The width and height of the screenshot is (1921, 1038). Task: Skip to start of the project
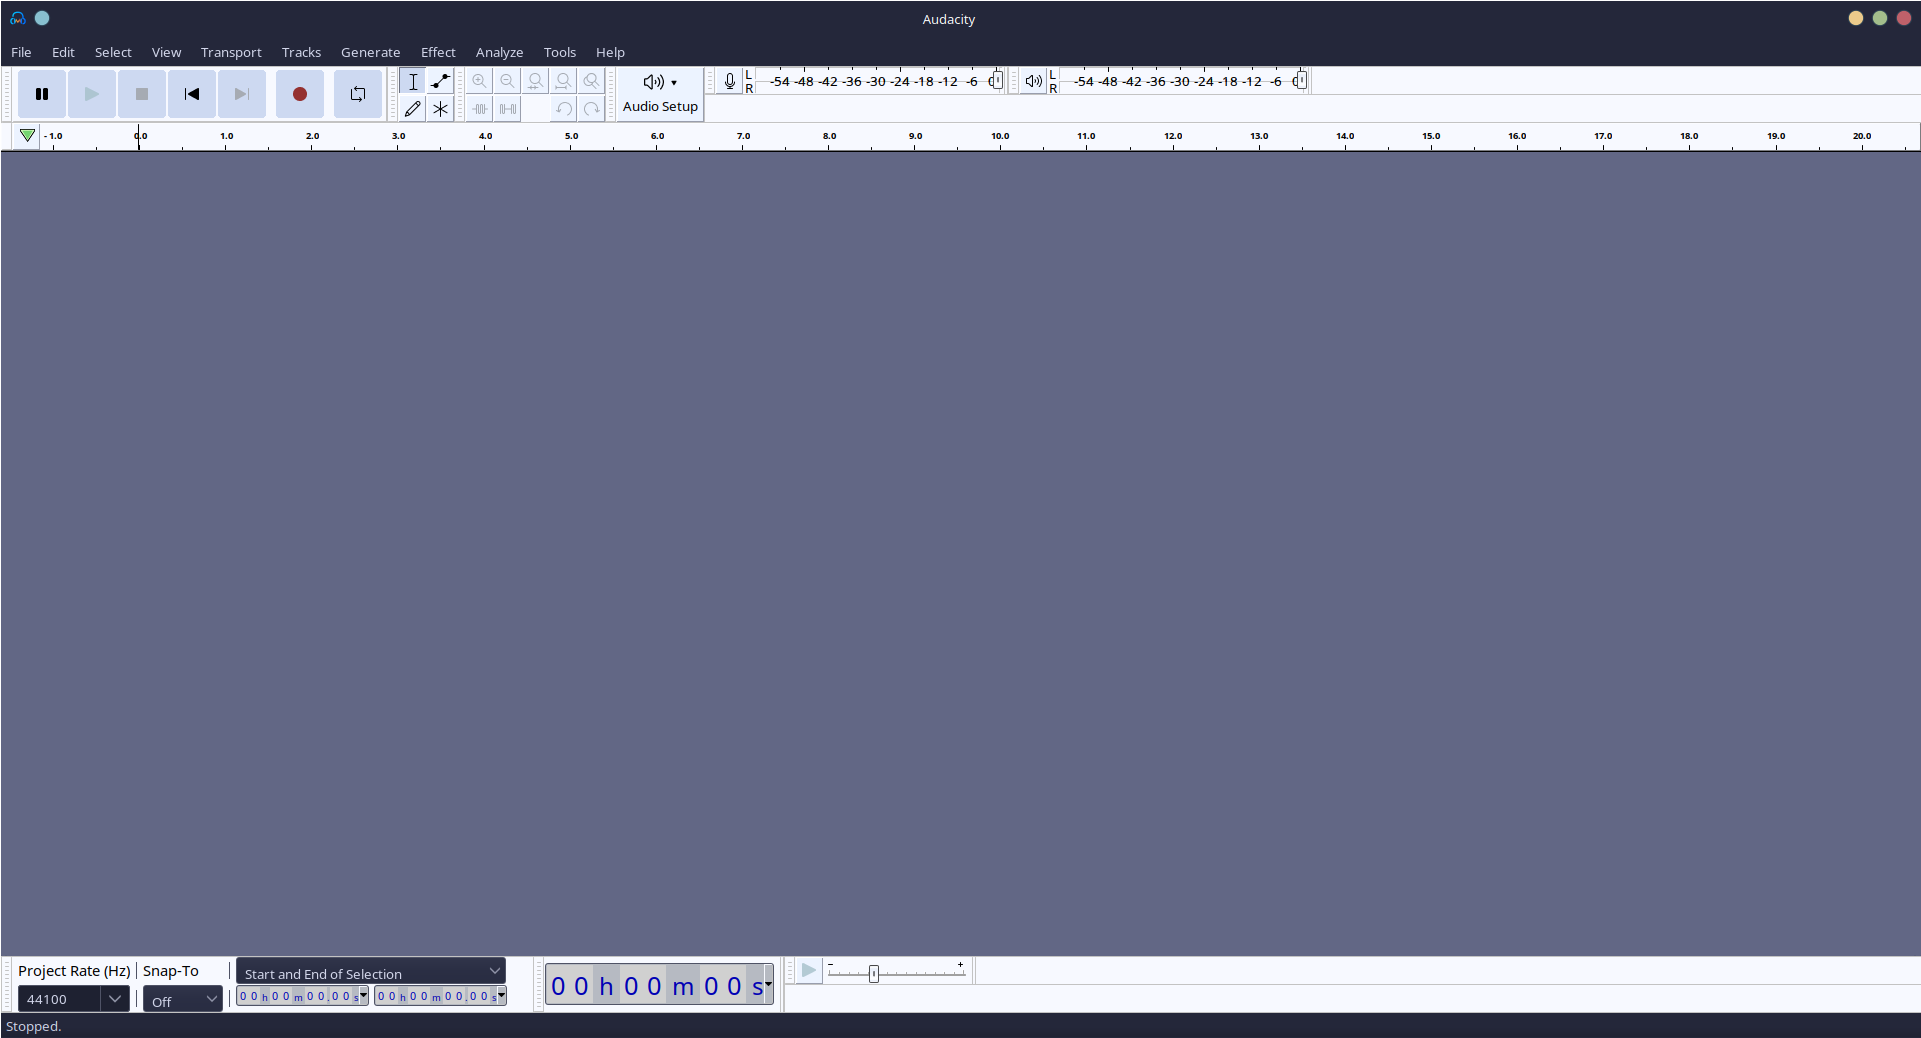192,94
